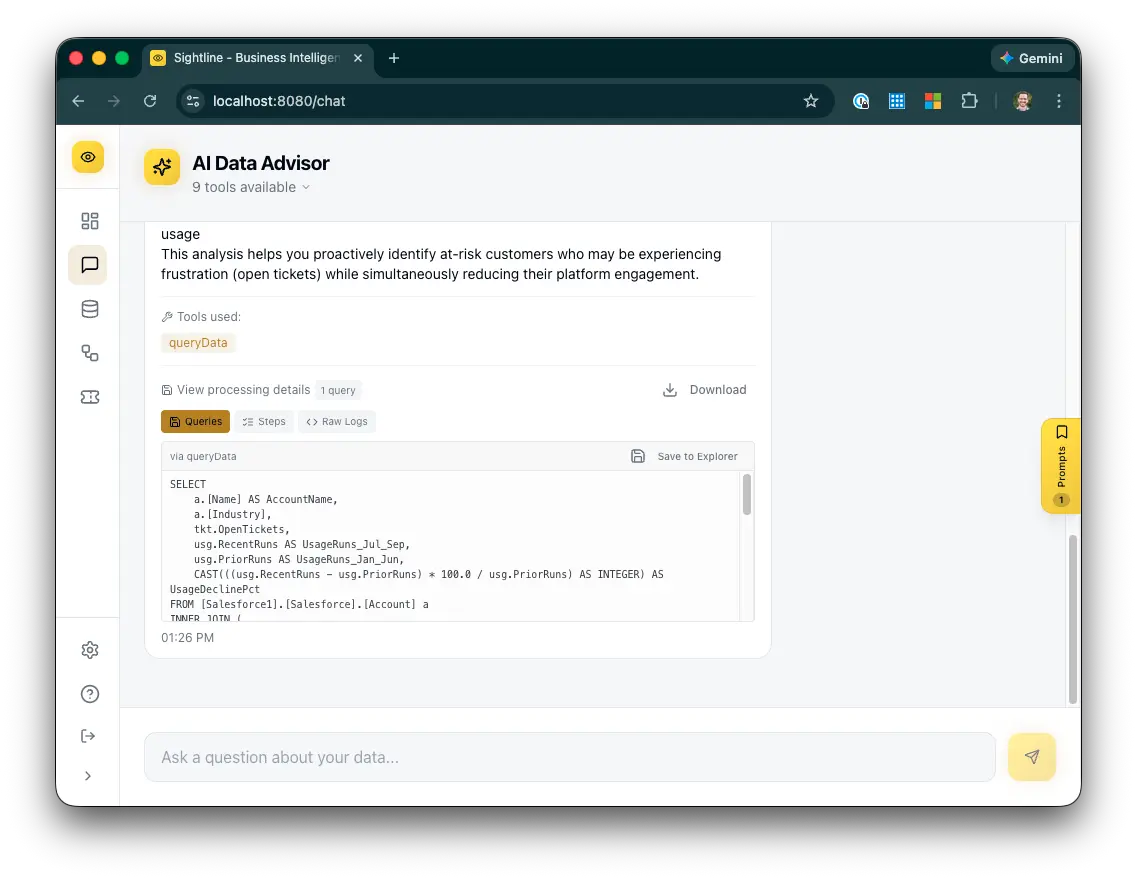Click the data model shapes sidebar icon

[x=90, y=353]
